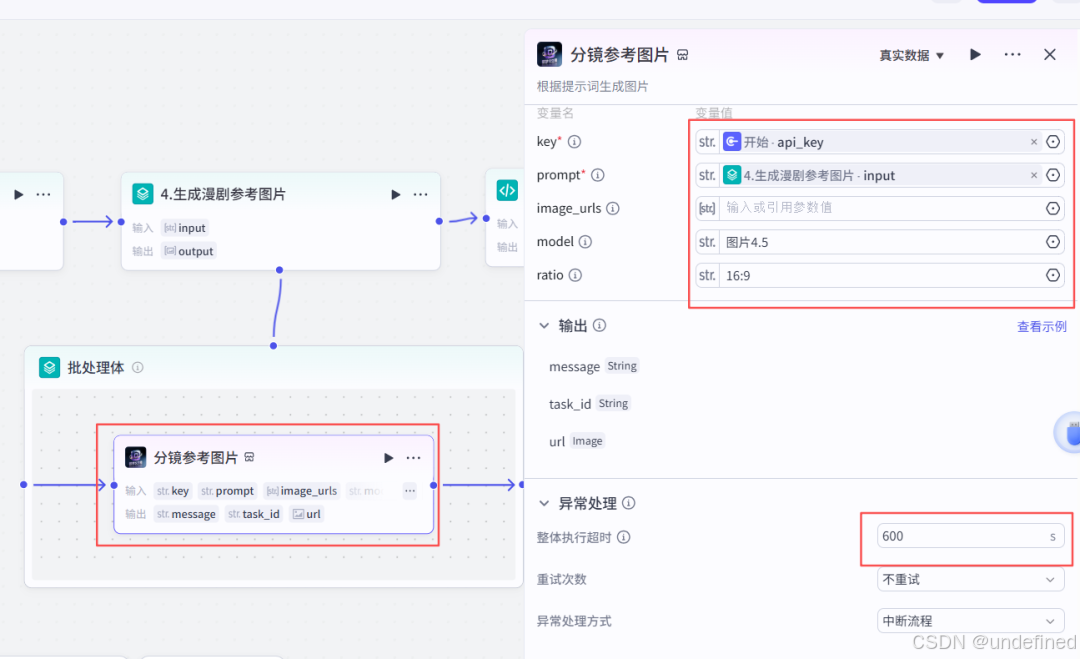Screen dimensions: 1080x659
Task: Expand hidden input parameters on 分镜参考图片 node
Action: point(410,491)
